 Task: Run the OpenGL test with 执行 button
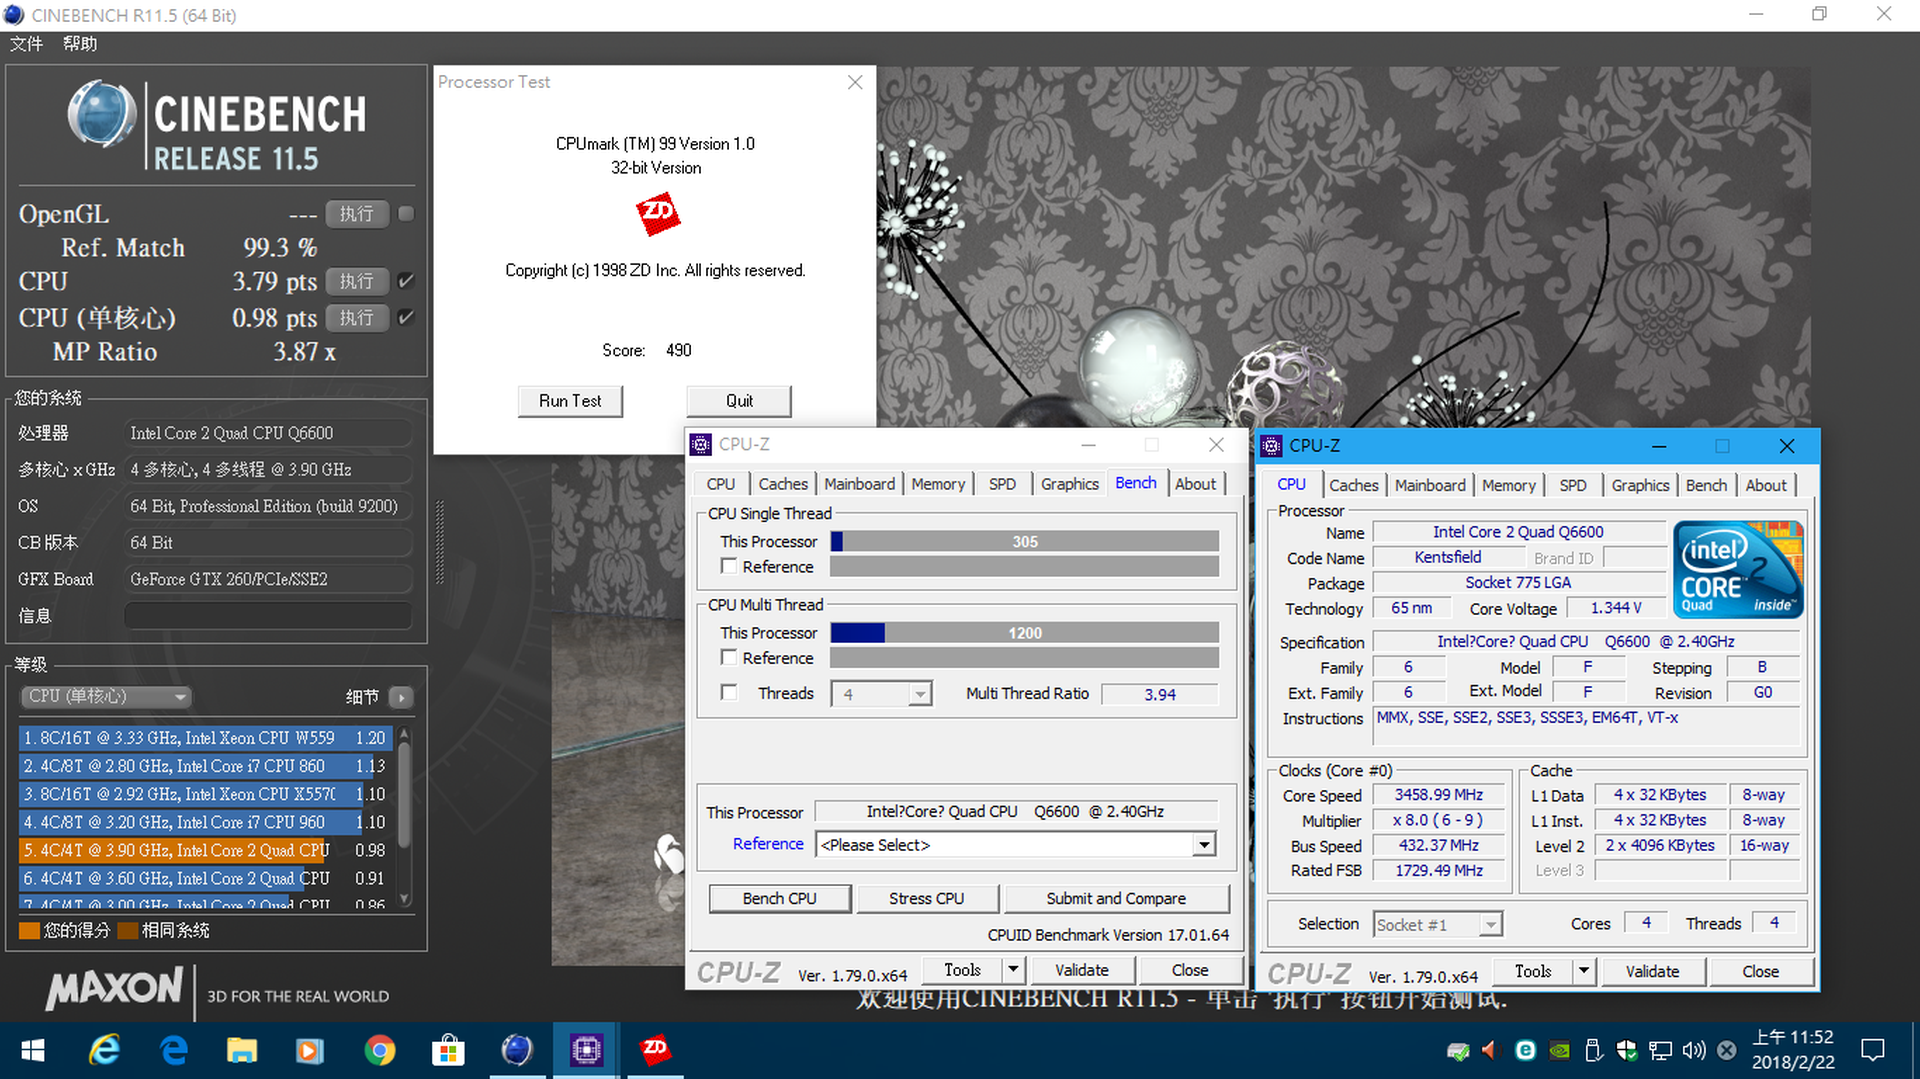pyautogui.click(x=356, y=214)
